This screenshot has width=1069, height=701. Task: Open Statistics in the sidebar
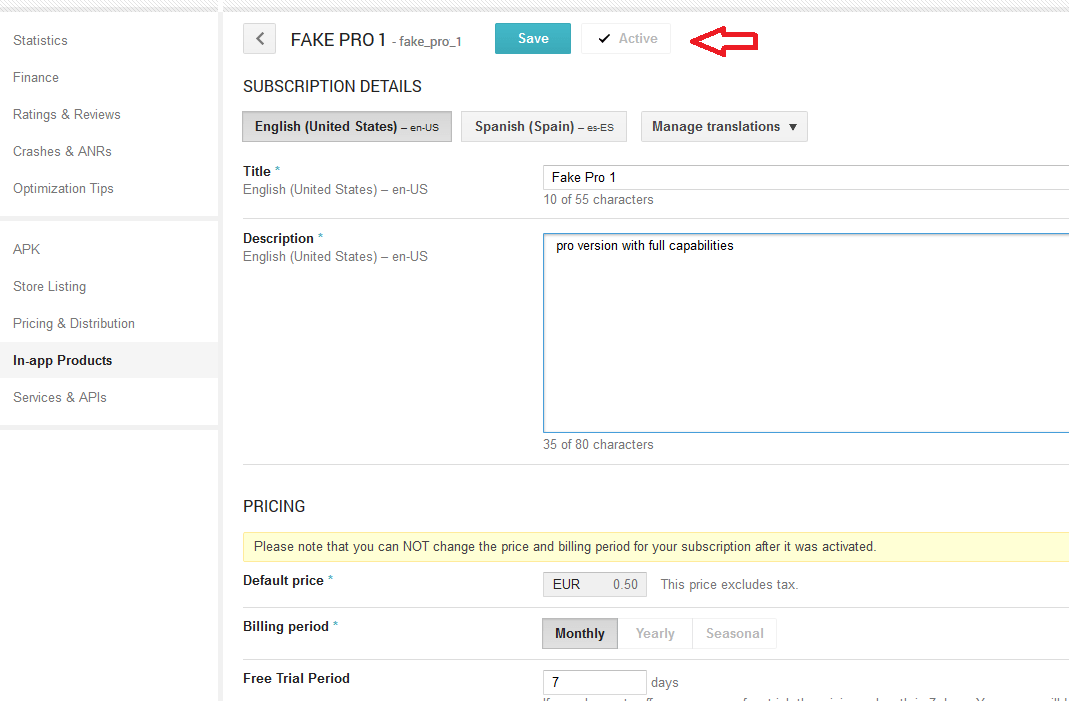pyautogui.click(x=40, y=40)
